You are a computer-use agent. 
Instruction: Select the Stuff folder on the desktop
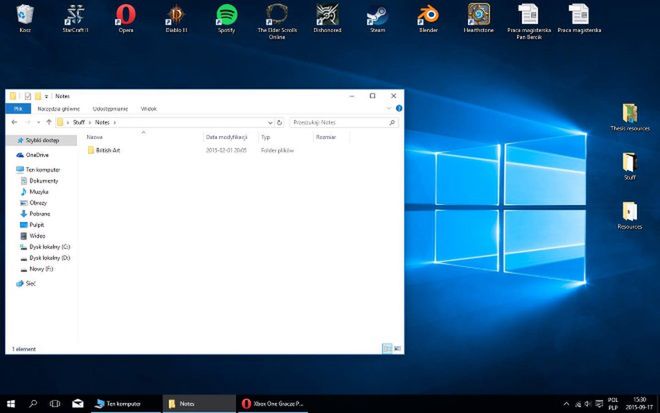[630, 166]
